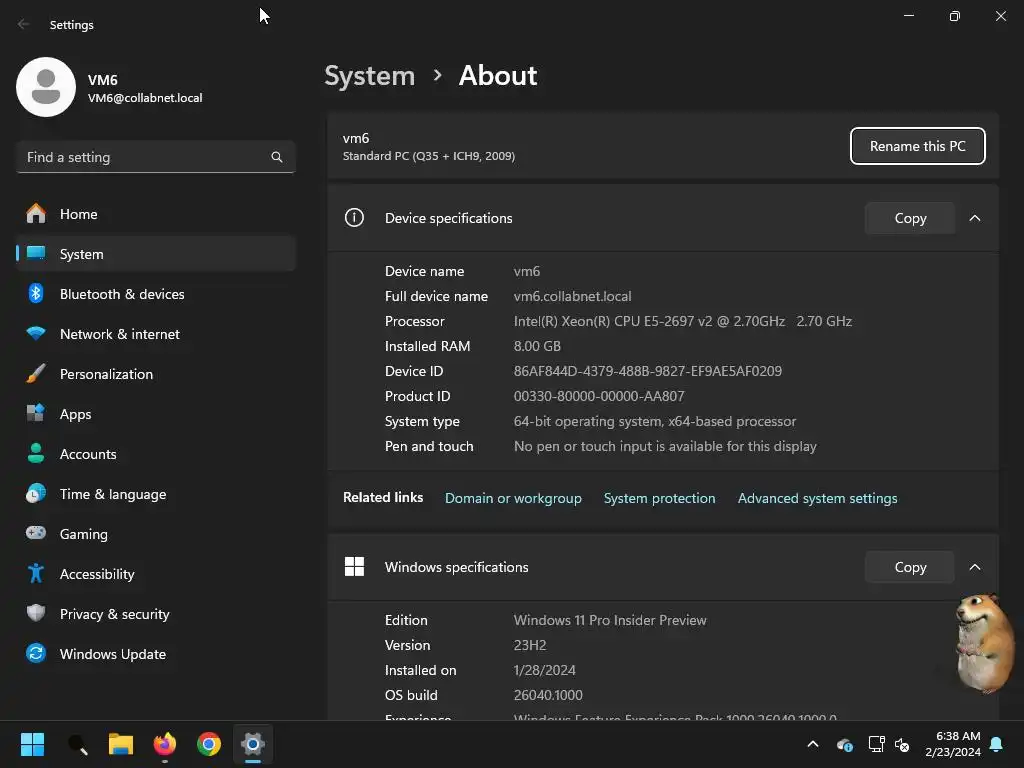Screen dimensions: 1024x768
Task: Click OS build value 26040.1000
Action: (x=548, y=696)
